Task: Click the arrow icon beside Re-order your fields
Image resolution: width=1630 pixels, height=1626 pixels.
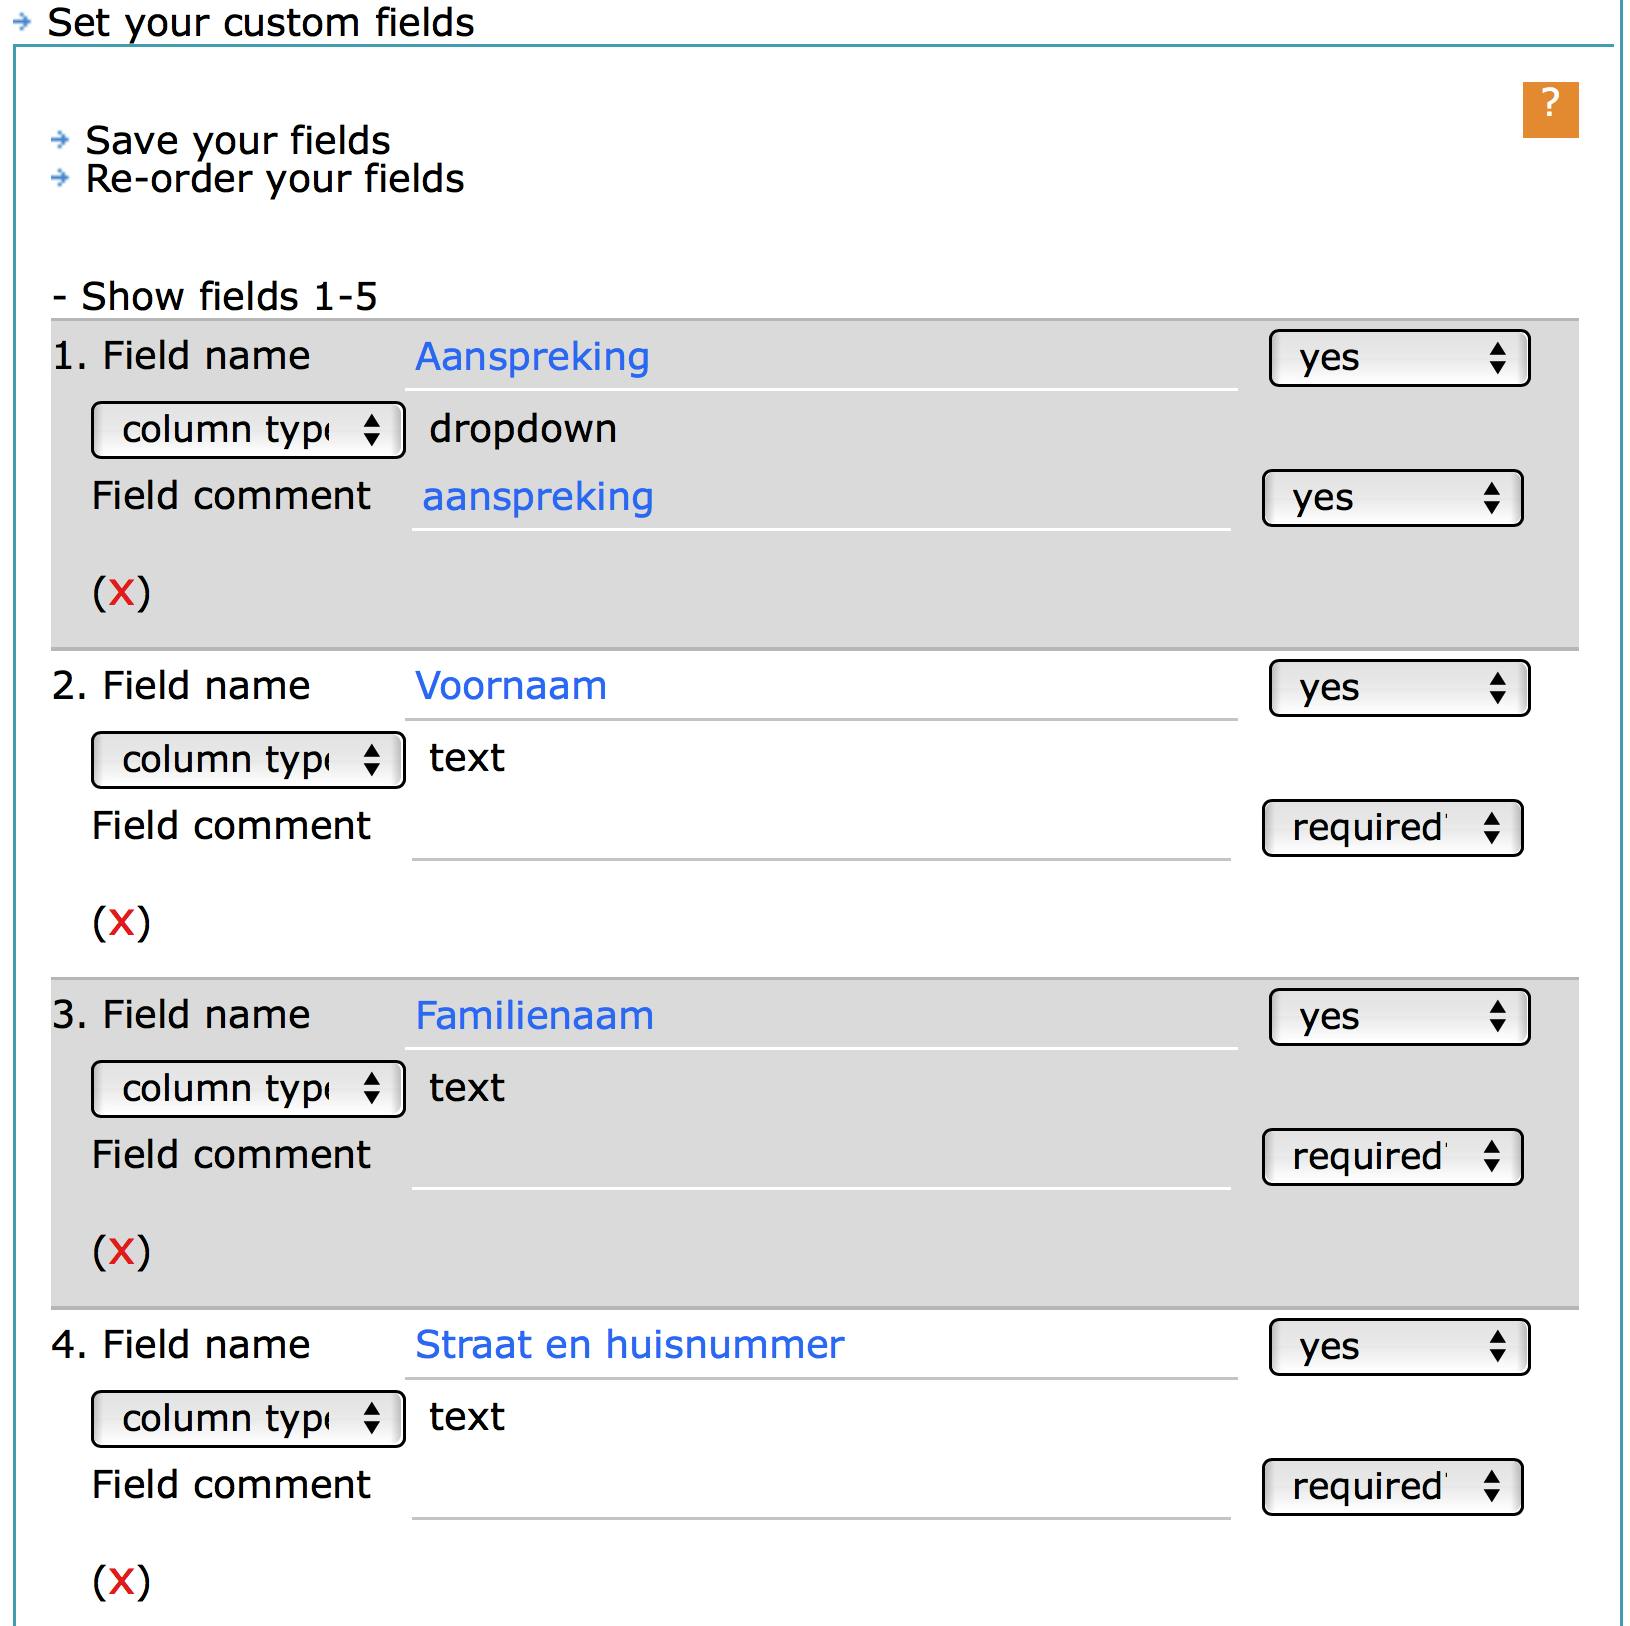Action: click(60, 179)
